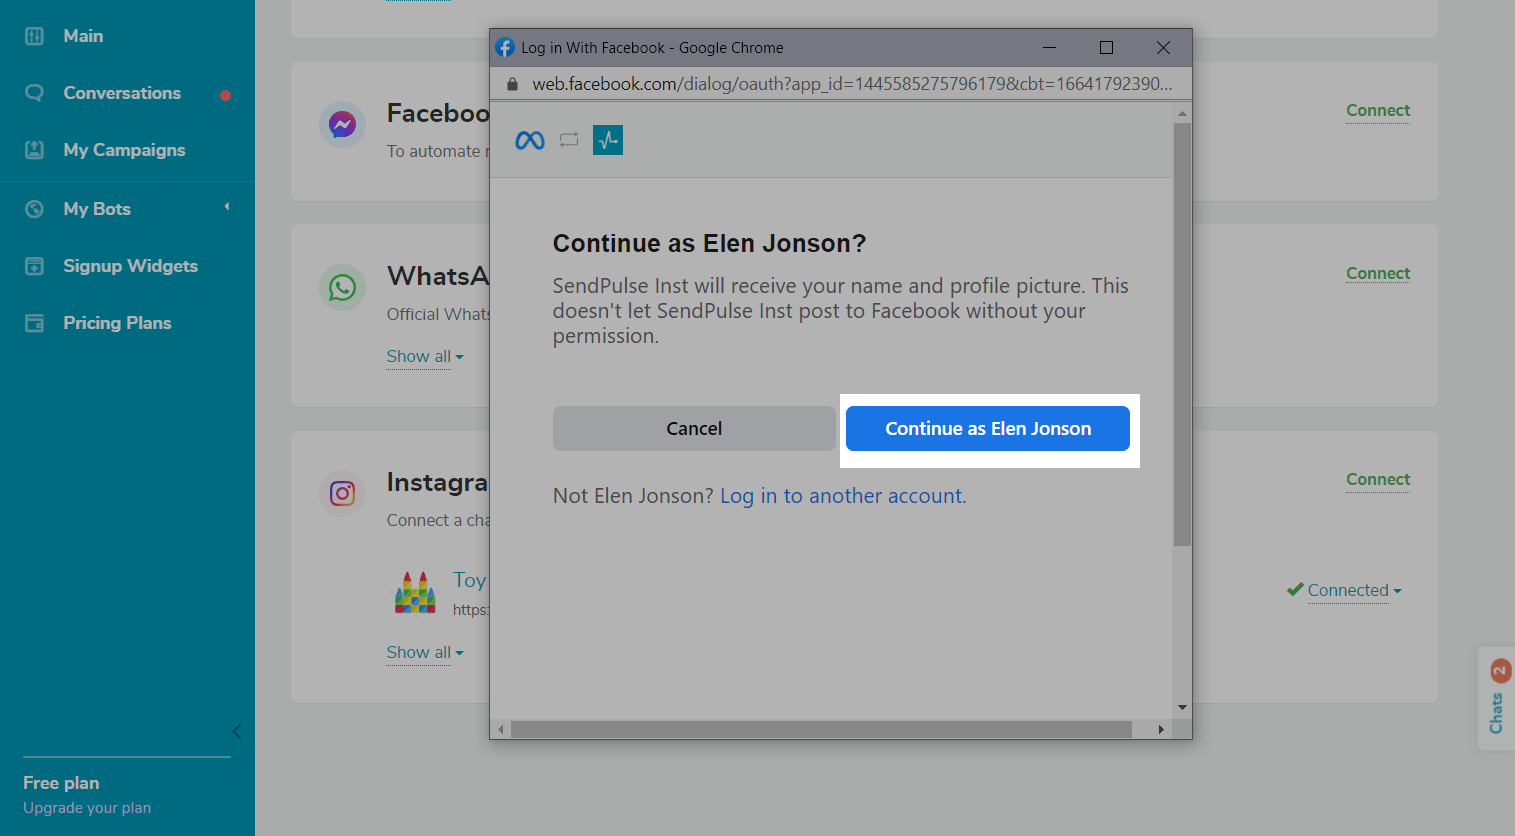Expand the My Bots submenu arrow
The width and height of the screenshot is (1515, 836).
coord(227,207)
